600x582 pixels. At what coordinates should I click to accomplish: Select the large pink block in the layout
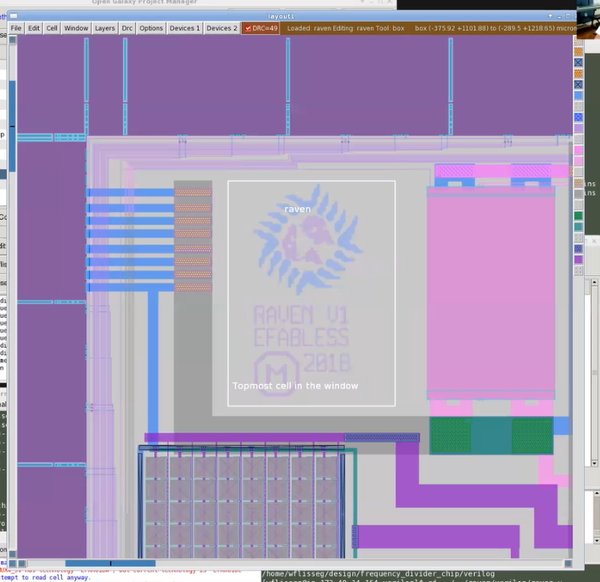(491, 293)
